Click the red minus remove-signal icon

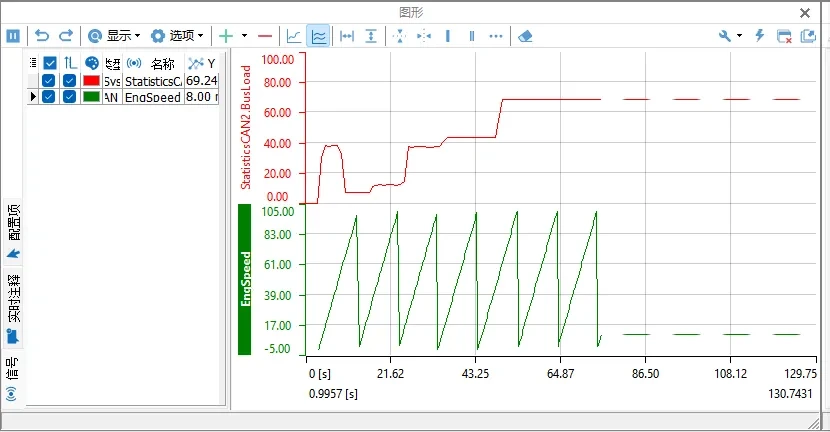click(265, 35)
